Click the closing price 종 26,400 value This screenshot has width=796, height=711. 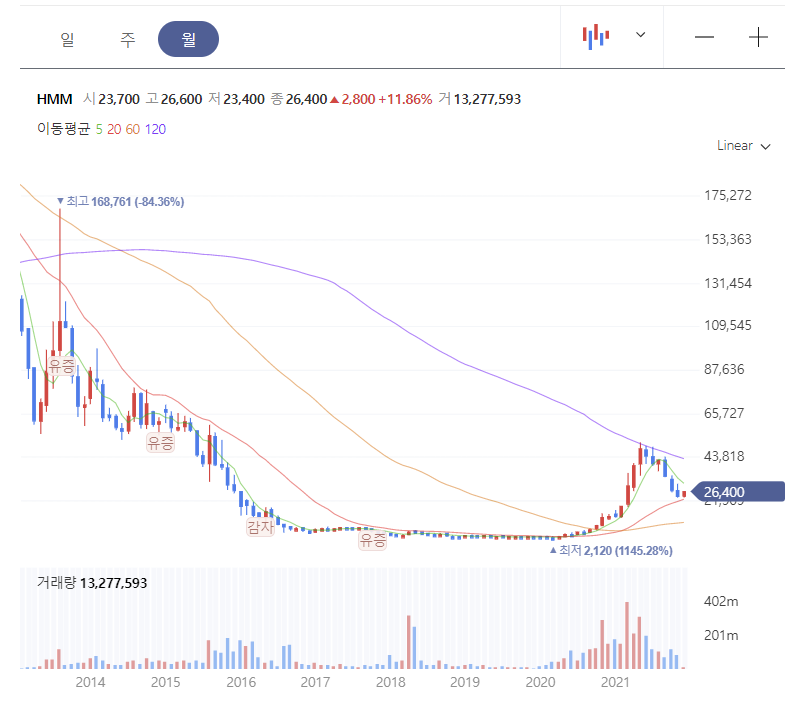tap(299, 99)
